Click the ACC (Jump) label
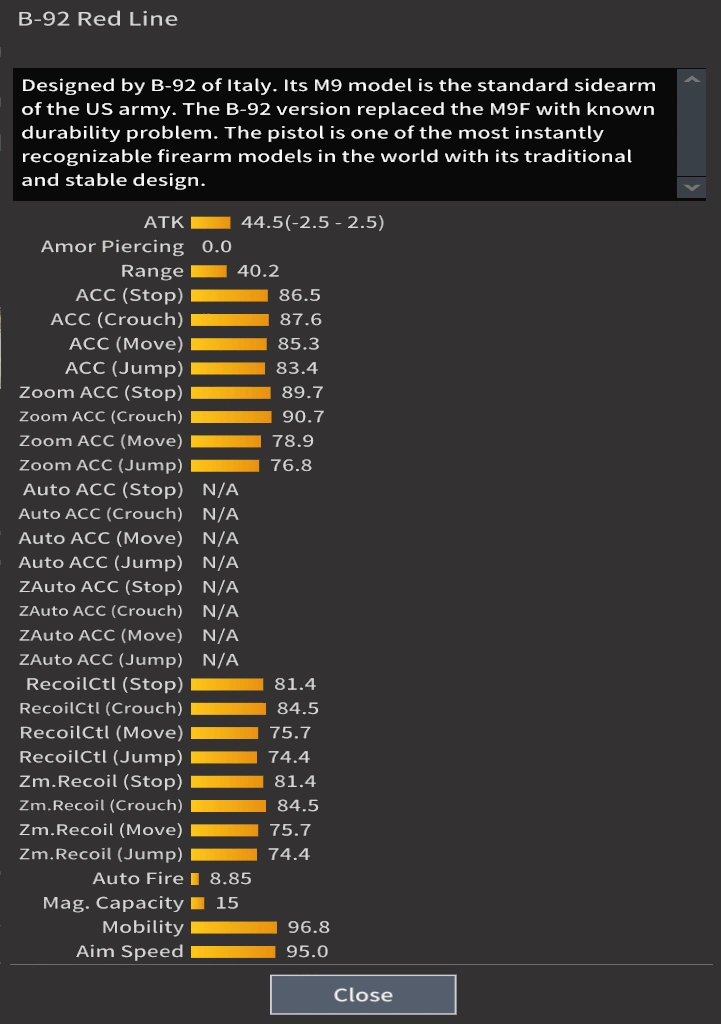721x1024 pixels. tap(124, 368)
